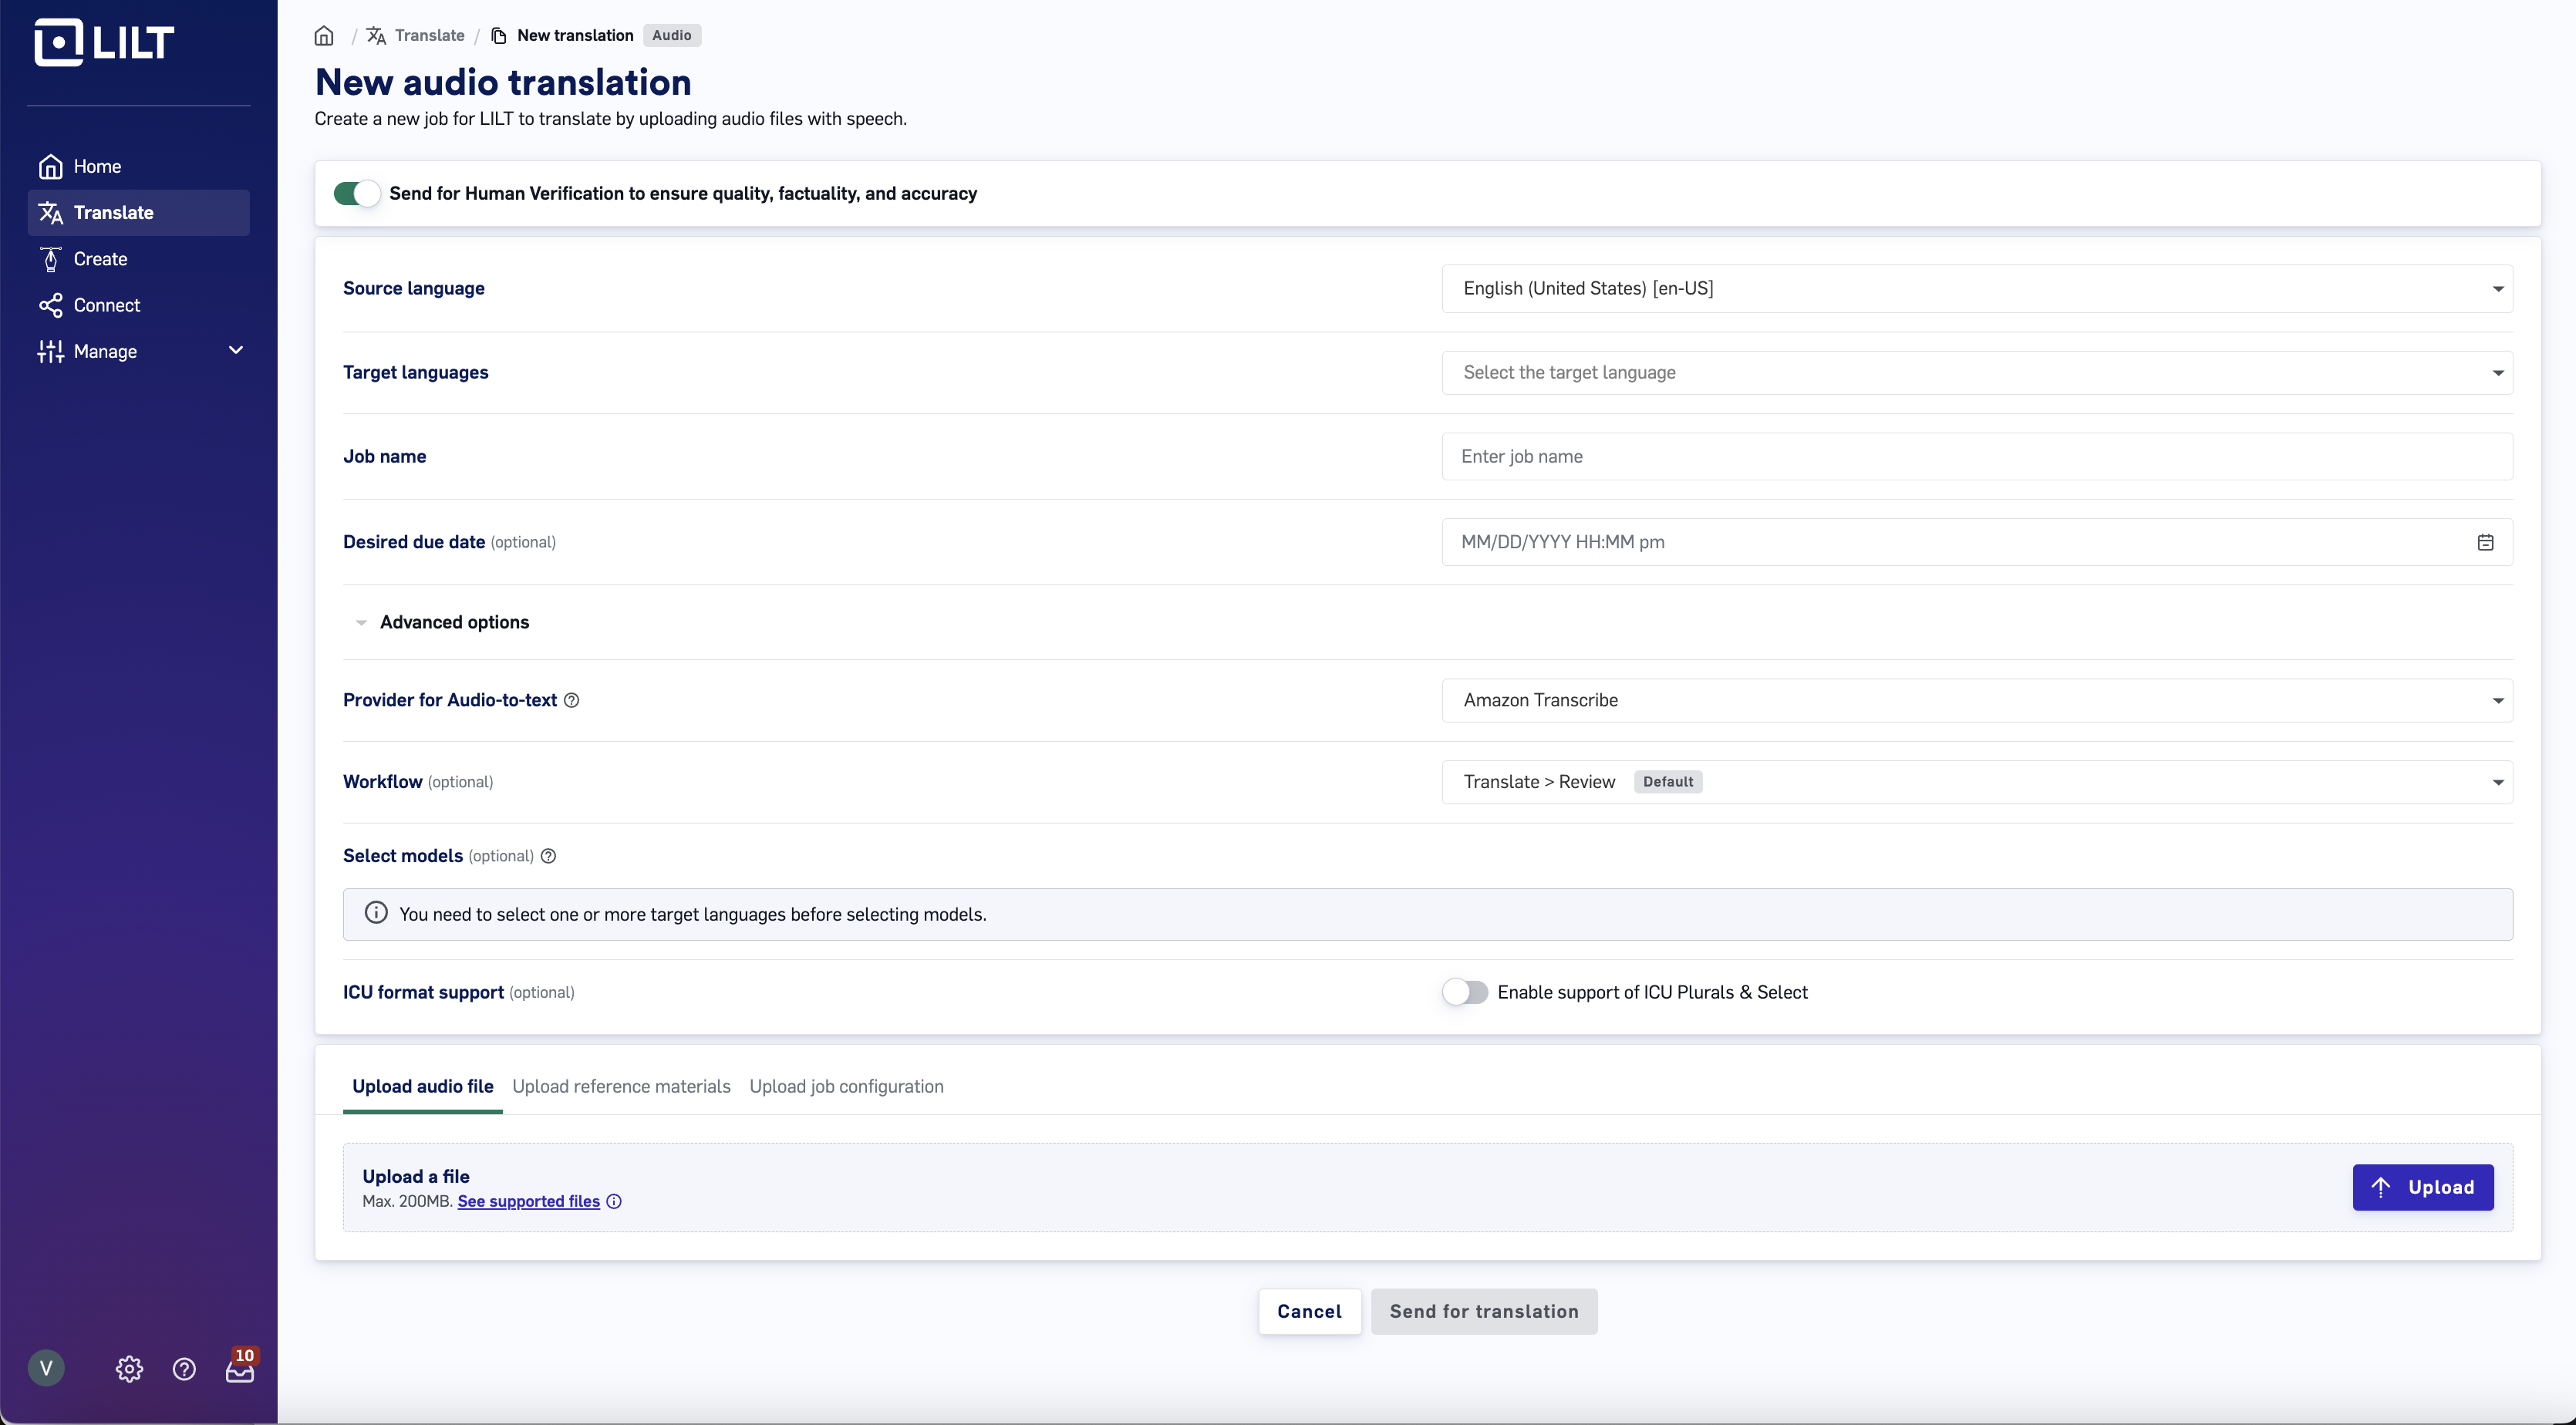Click the Desired due date field
Viewport: 2576px width, 1425px height.
click(x=1977, y=542)
